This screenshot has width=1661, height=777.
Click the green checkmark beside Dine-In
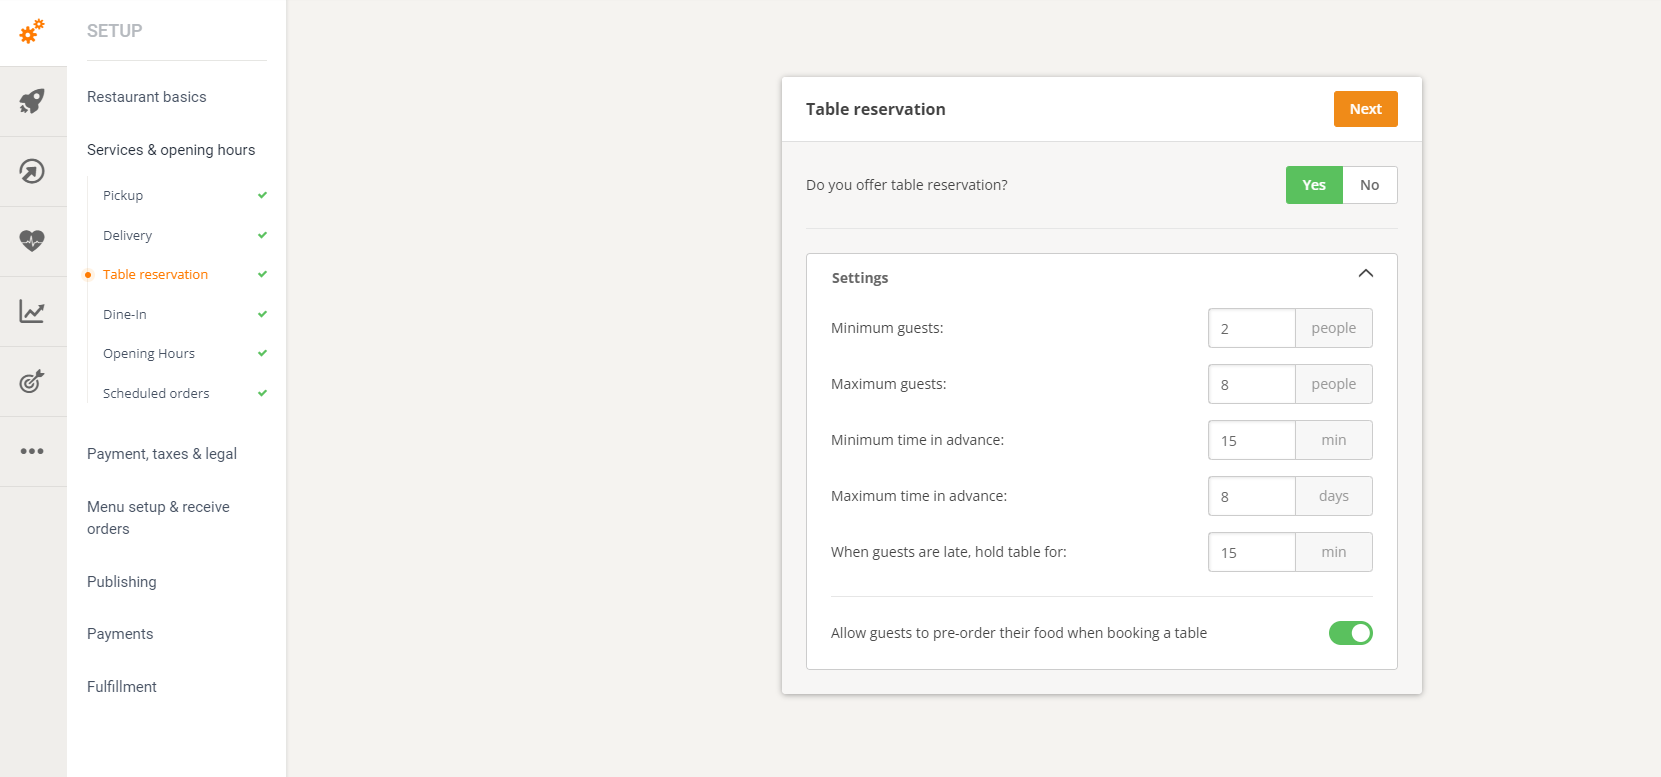262,314
